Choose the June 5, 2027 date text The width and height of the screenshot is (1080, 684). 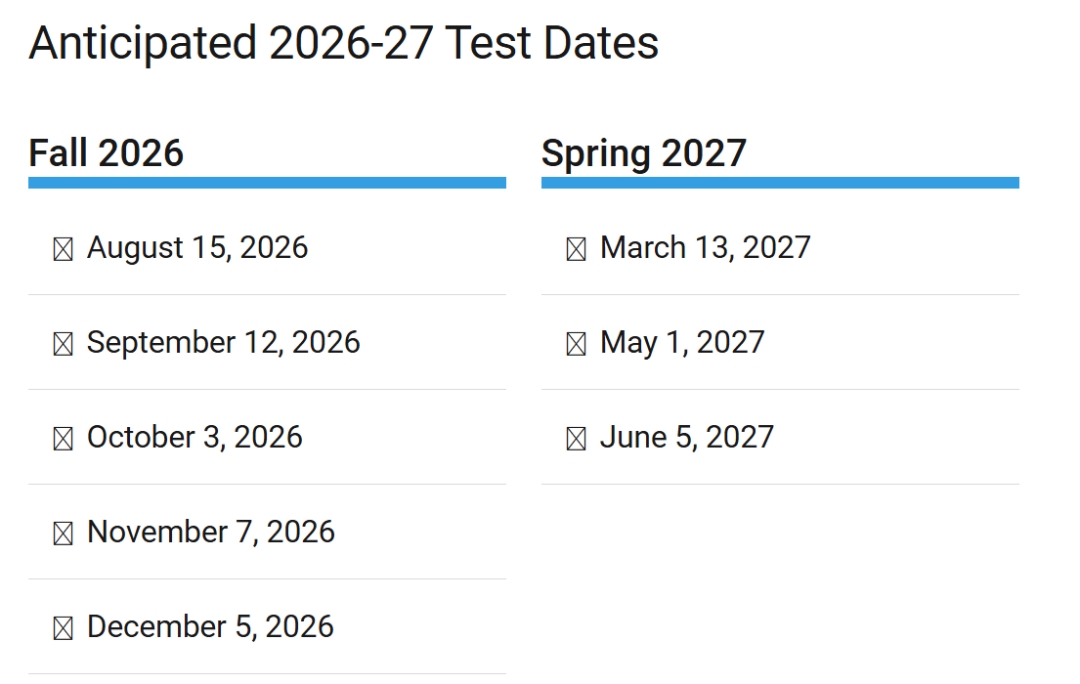686,438
